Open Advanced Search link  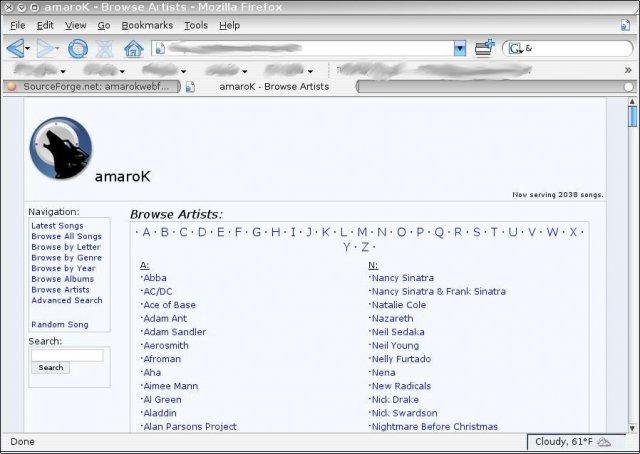coord(67,300)
